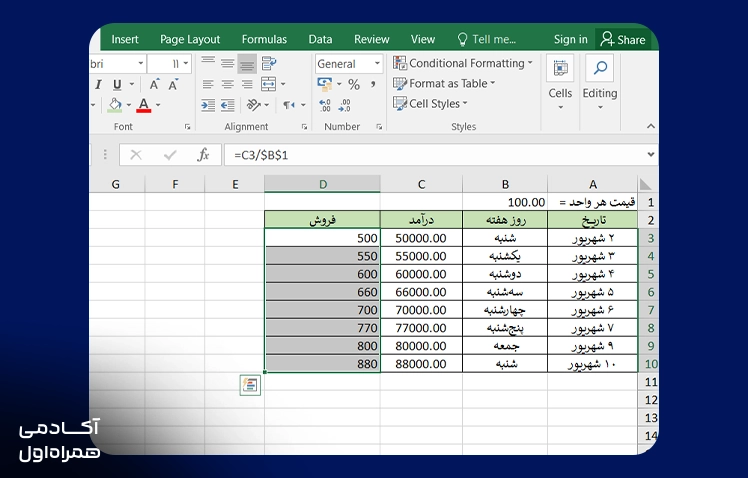Select cell with 77000.00

click(x=421, y=328)
